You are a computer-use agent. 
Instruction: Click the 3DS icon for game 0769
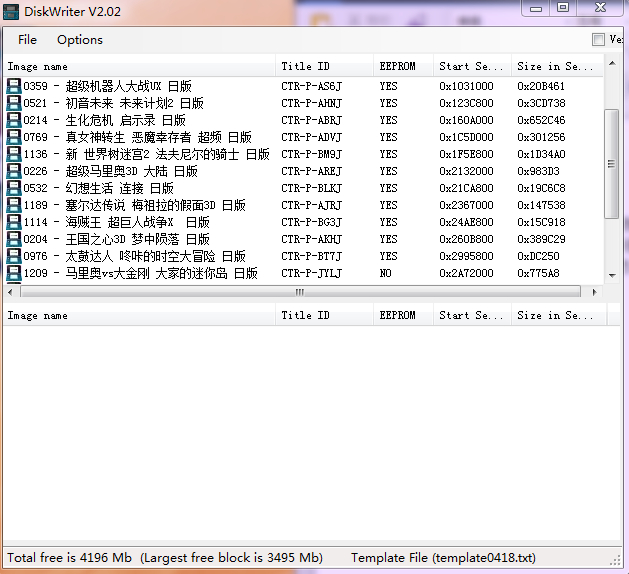click(14, 137)
